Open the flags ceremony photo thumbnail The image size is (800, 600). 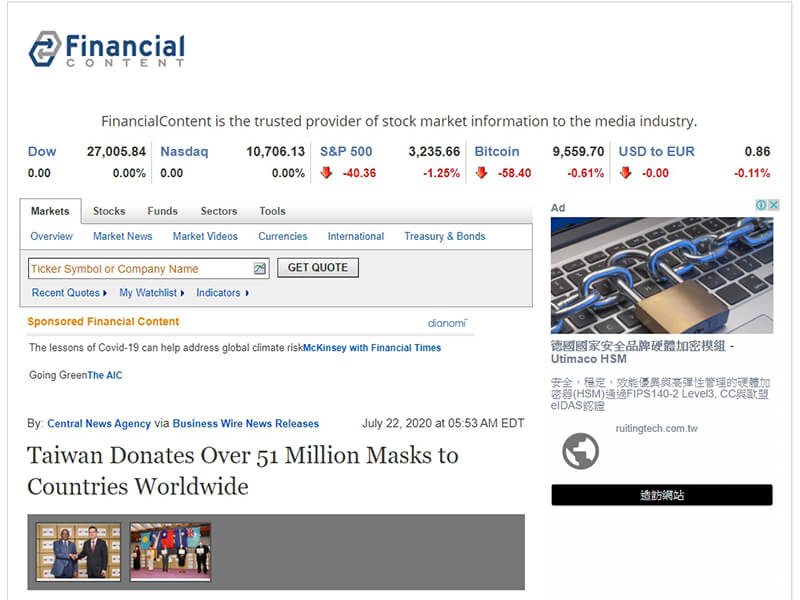pos(170,552)
